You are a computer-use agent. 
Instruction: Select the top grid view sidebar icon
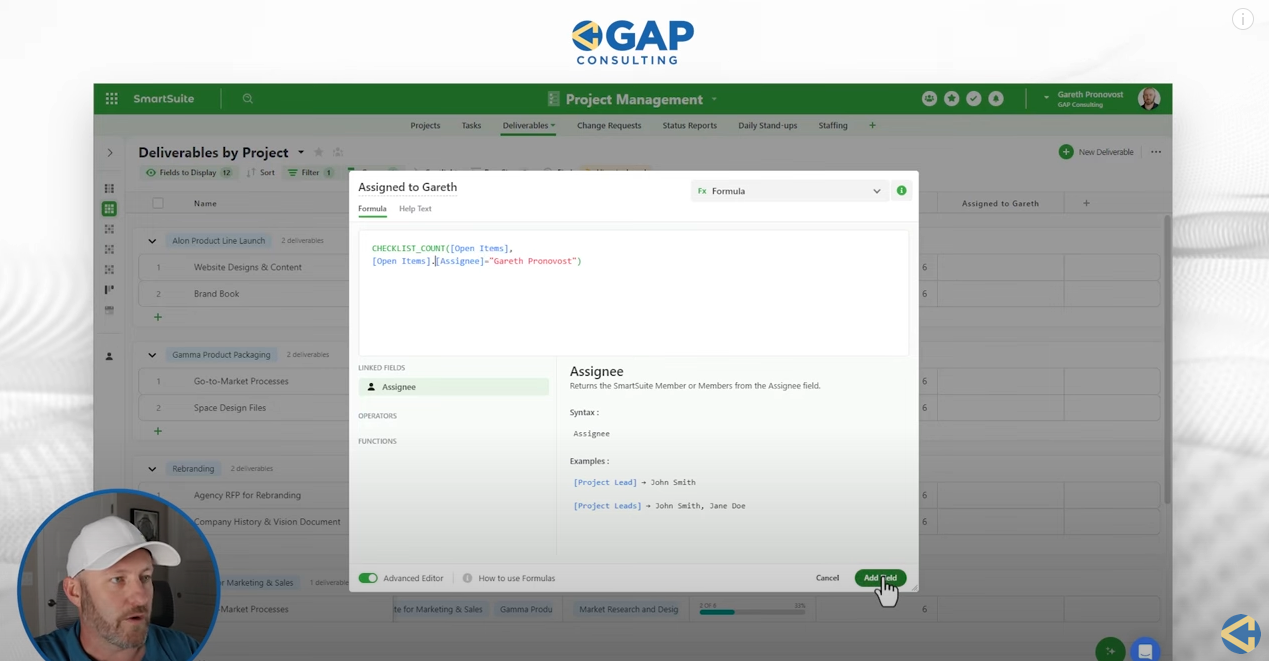click(x=109, y=188)
